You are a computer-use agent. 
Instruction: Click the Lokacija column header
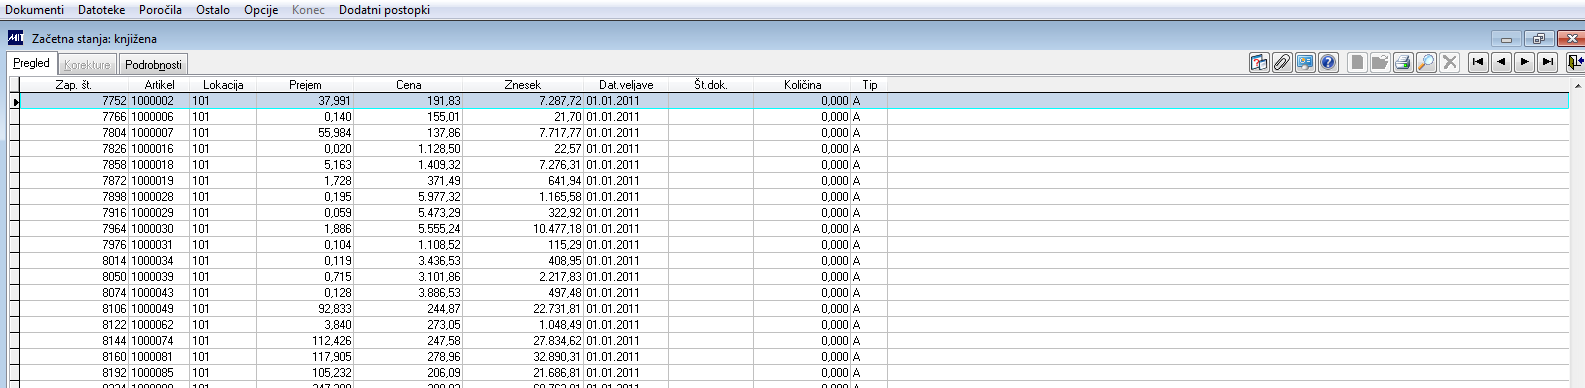pyautogui.click(x=223, y=85)
